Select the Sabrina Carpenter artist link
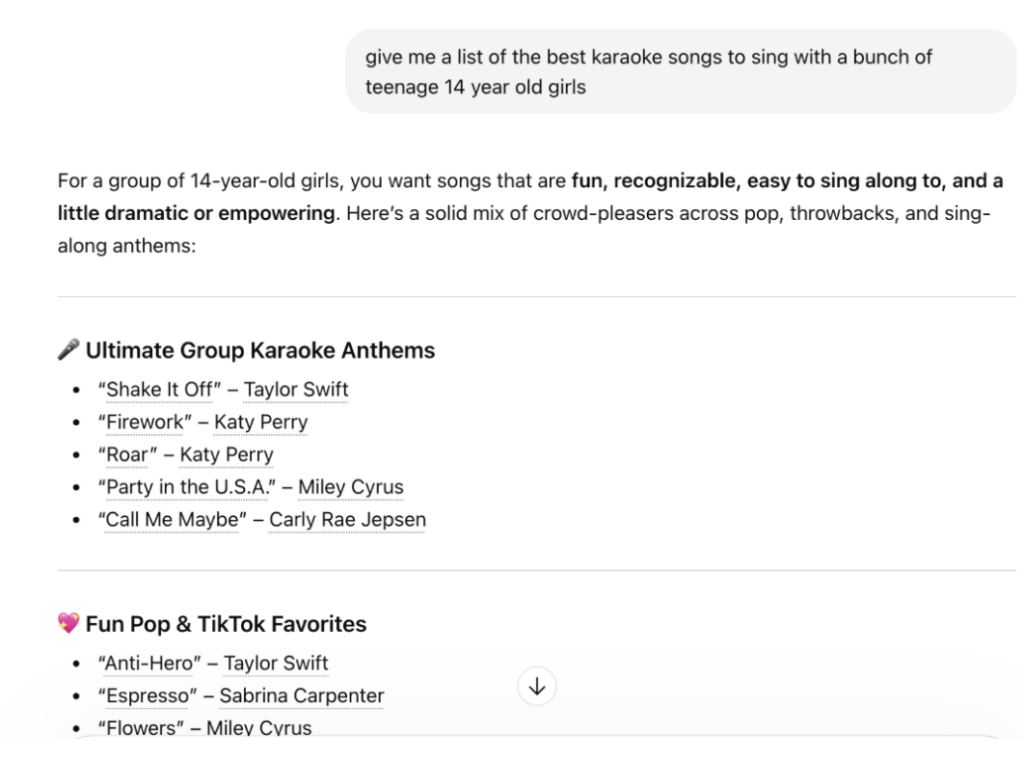Image resolution: width=1024 pixels, height=762 pixels. (x=302, y=696)
